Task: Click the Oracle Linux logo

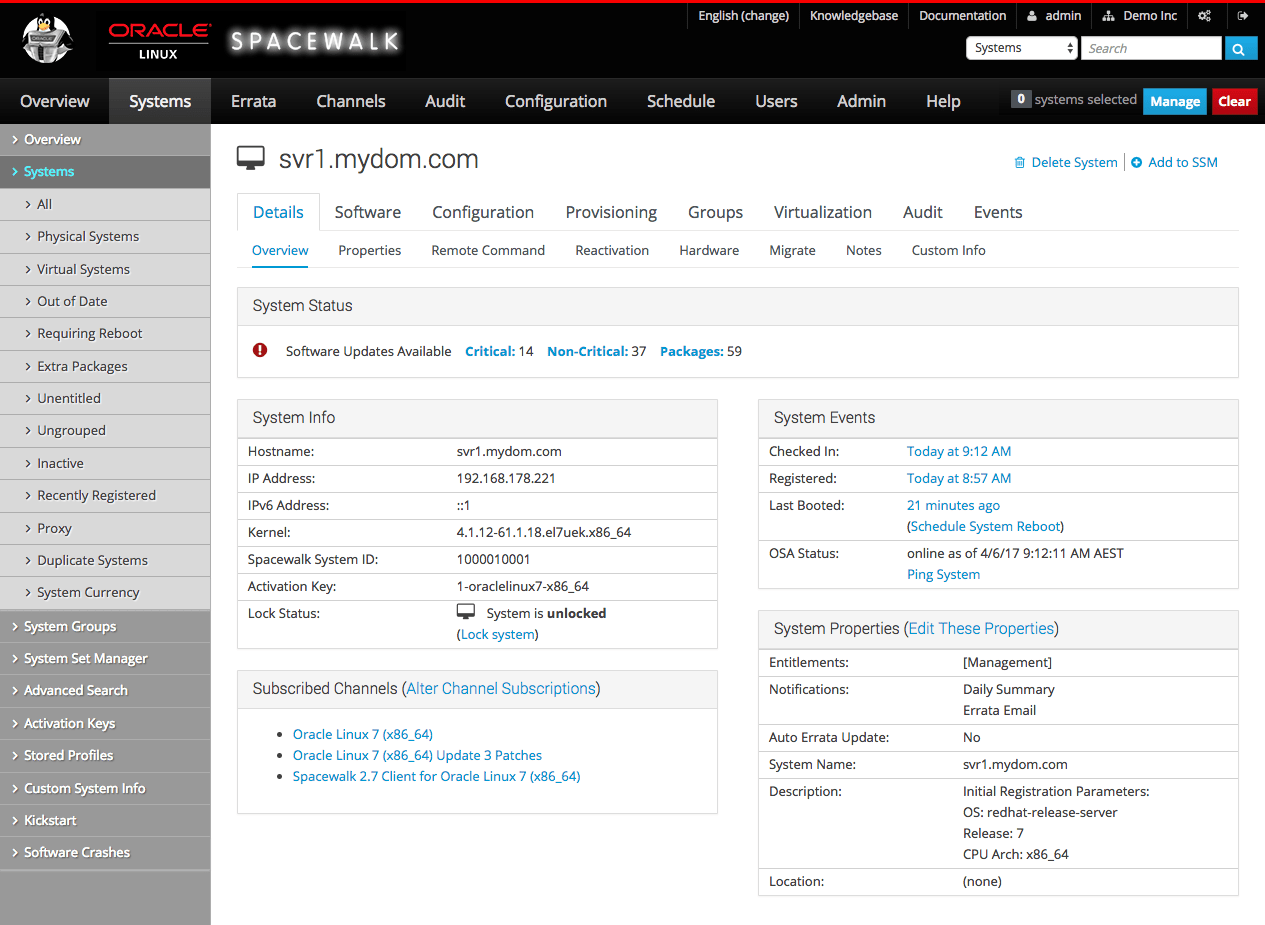Action: 159,41
